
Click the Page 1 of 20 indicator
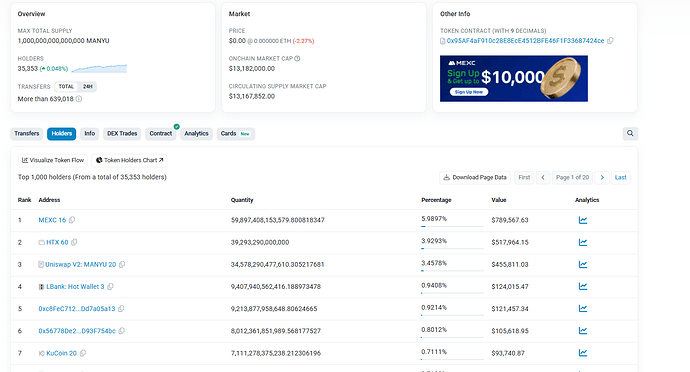pyautogui.click(x=572, y=177)
